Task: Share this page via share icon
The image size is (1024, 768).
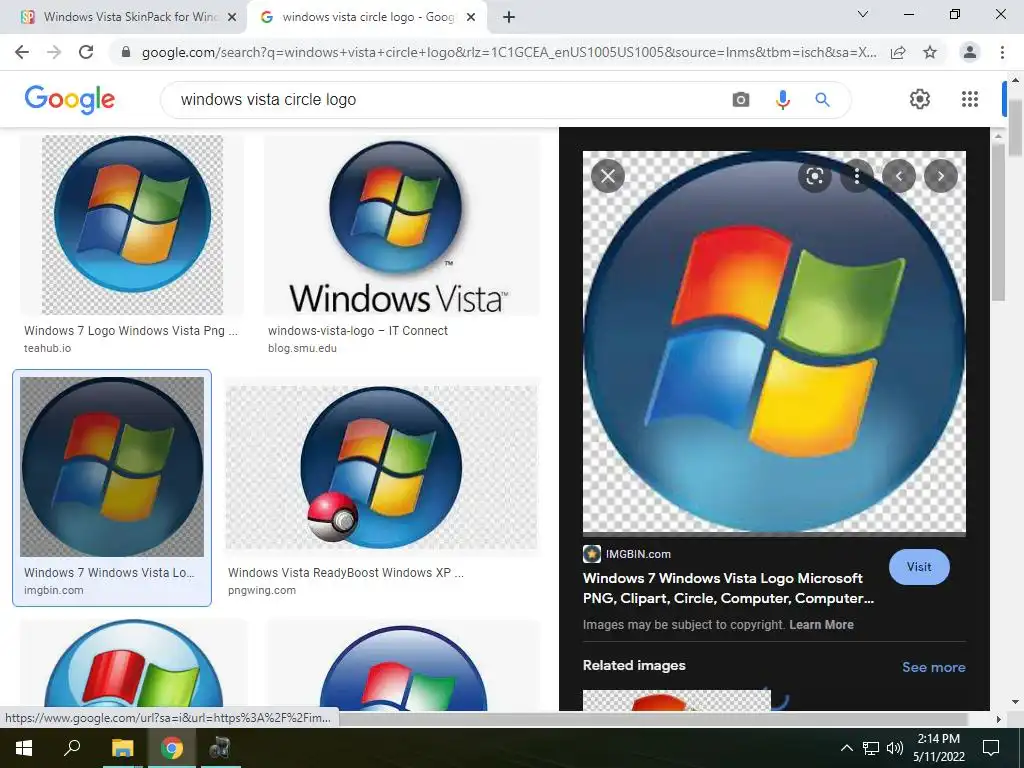Action: [x=898, y=52]
